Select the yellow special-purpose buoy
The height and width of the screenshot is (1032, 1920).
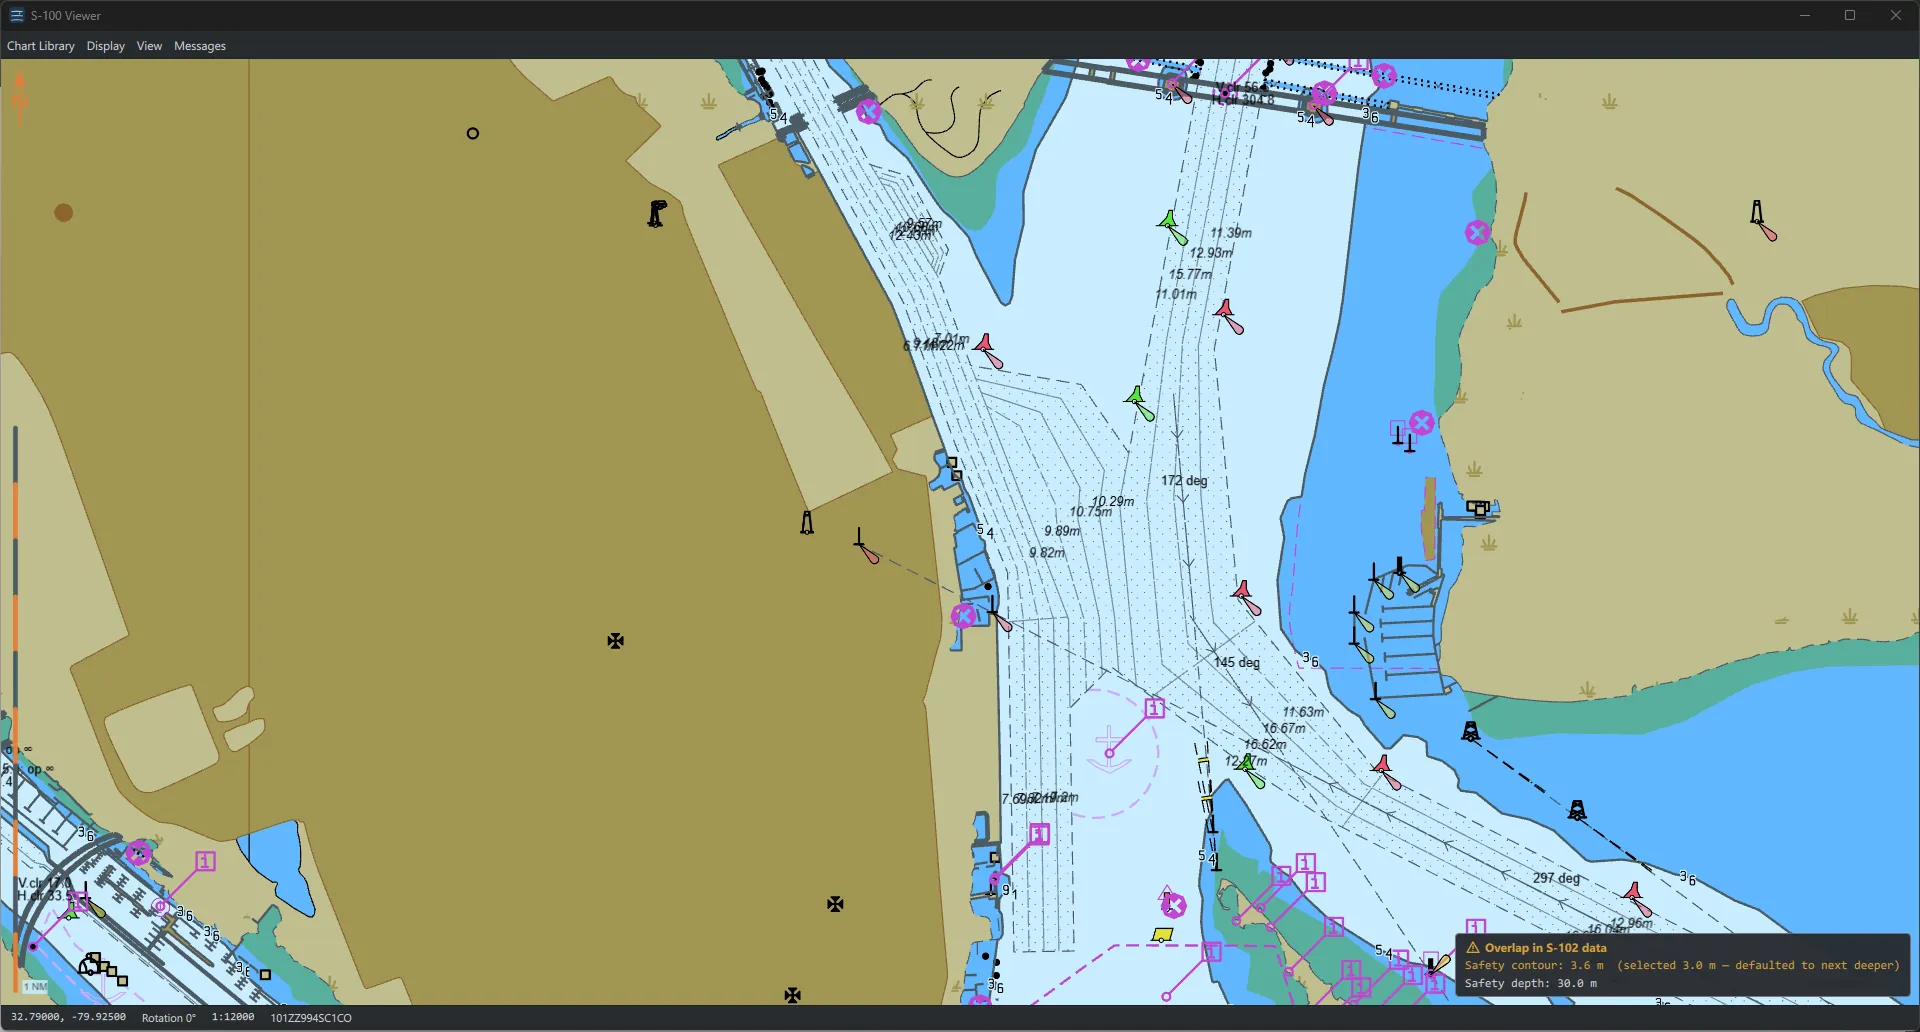(1162, 935)
